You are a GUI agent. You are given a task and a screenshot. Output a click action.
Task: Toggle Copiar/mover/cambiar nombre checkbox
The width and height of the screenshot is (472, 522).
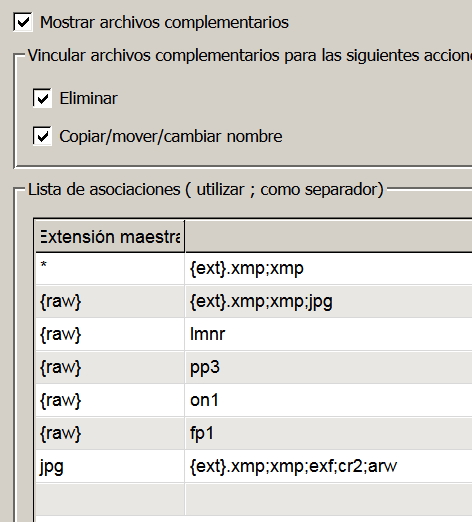coord(42,136)
